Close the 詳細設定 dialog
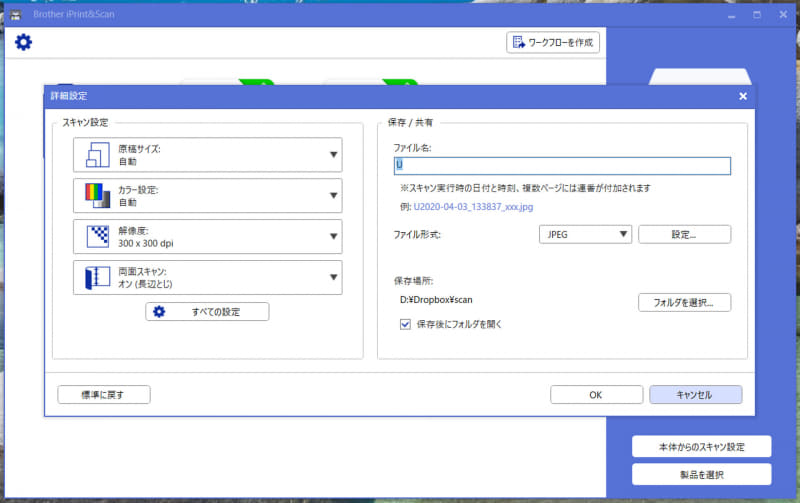The height and width of the screenshot is (503, 800). tap(743, 96)
